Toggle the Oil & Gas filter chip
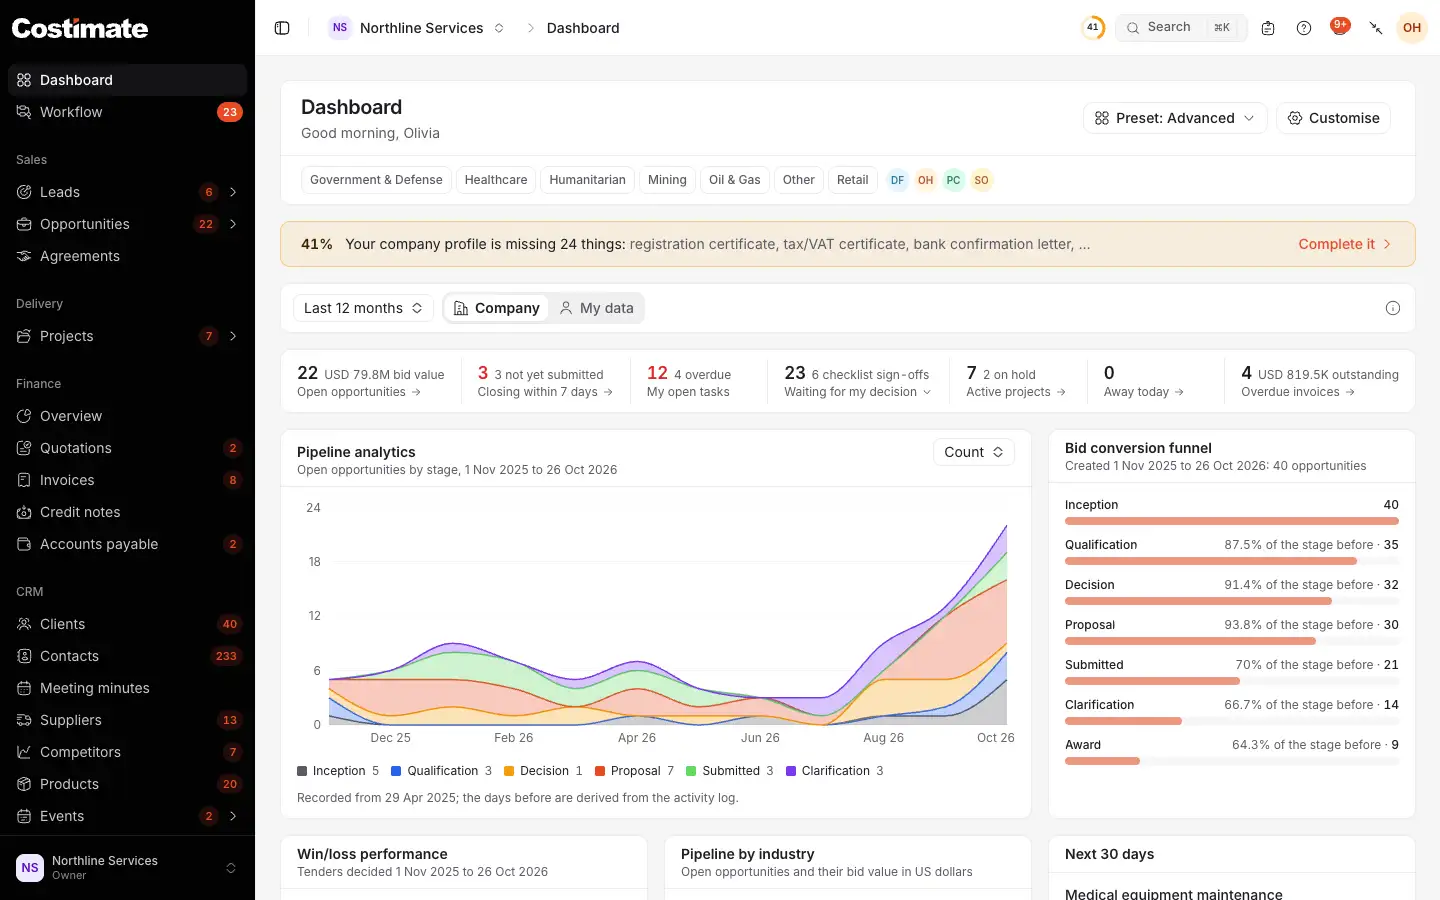 pyautogui.click(x=735, y=180)
